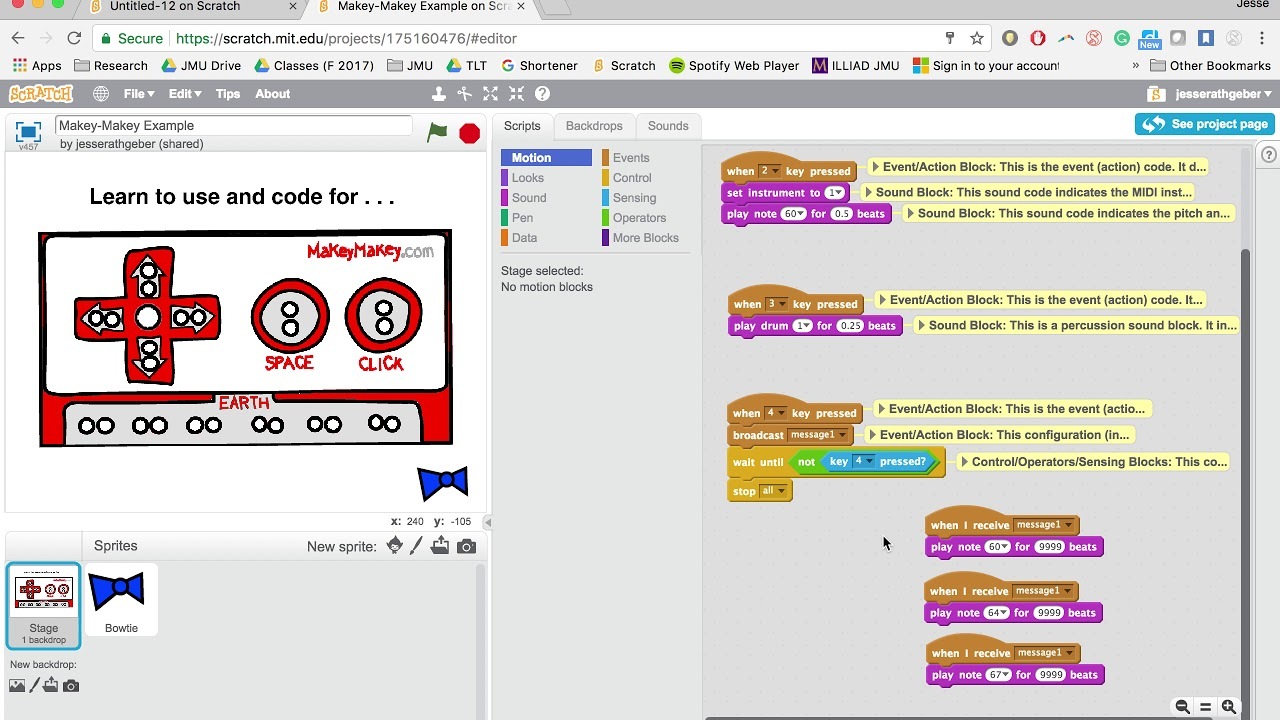
Task: Create new sprite from camera icon
Action: pyautogui.click(x=466, y=546)
